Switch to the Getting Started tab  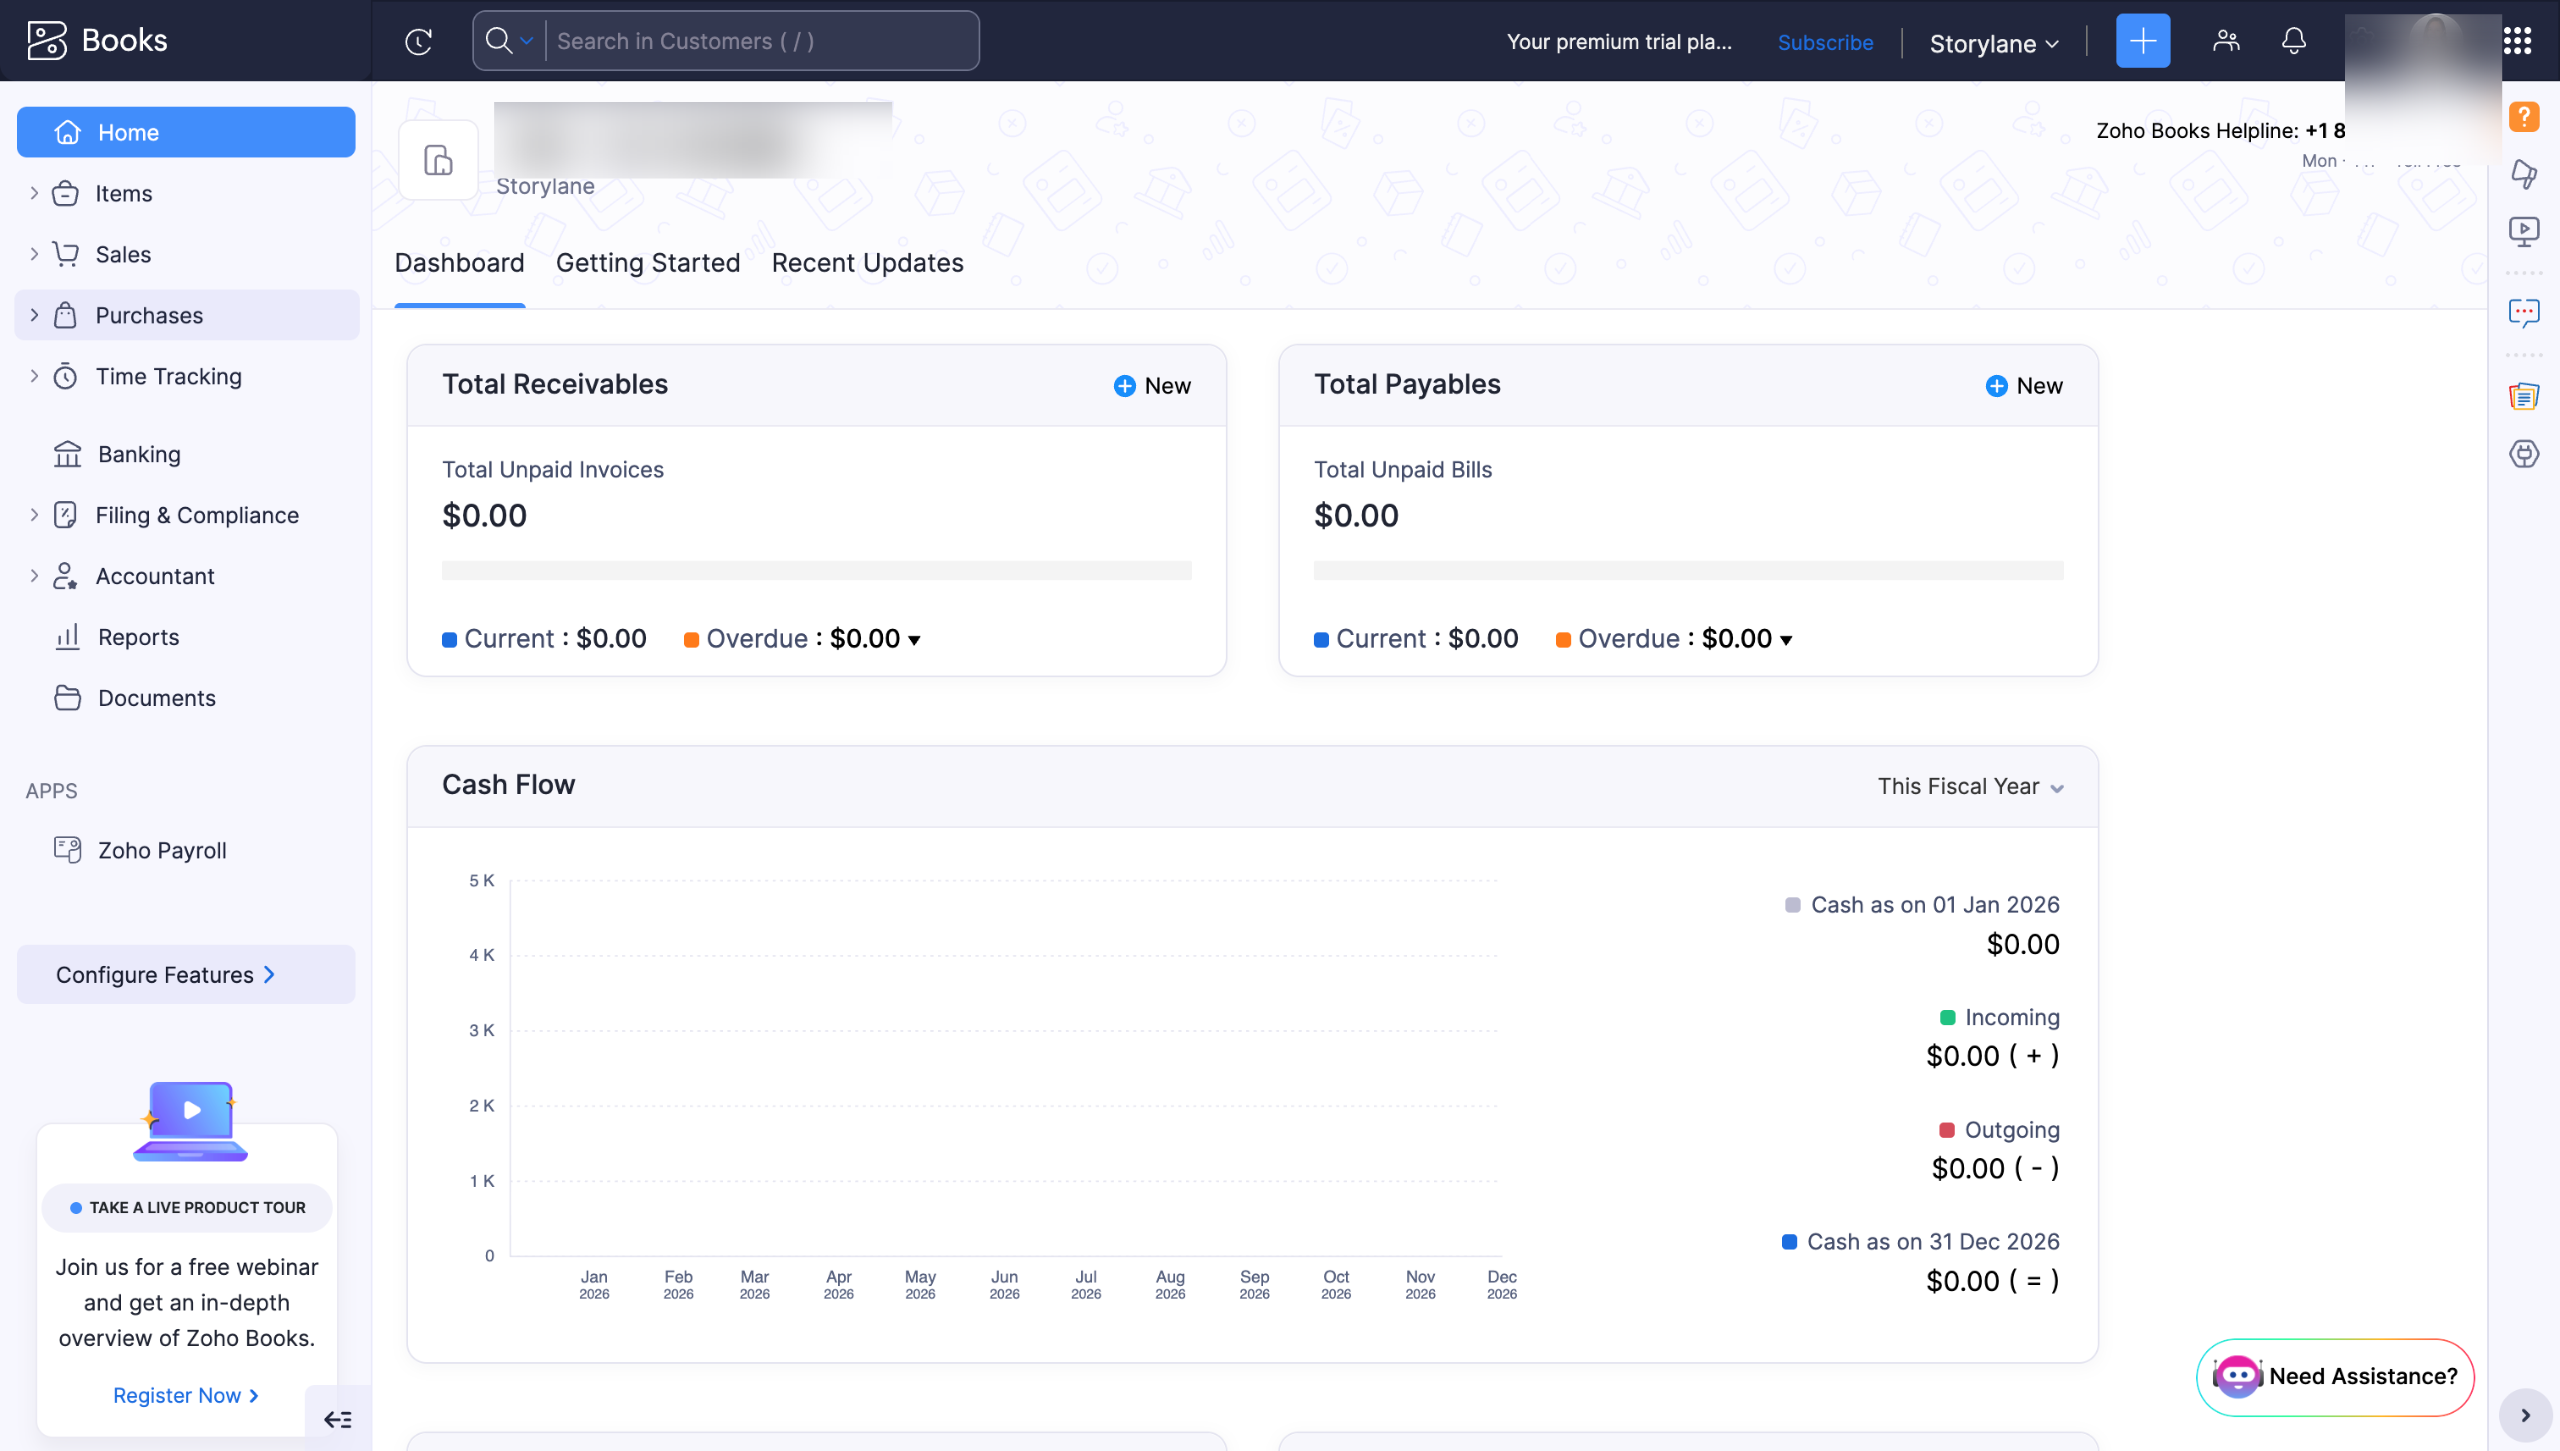coord(647,263)
